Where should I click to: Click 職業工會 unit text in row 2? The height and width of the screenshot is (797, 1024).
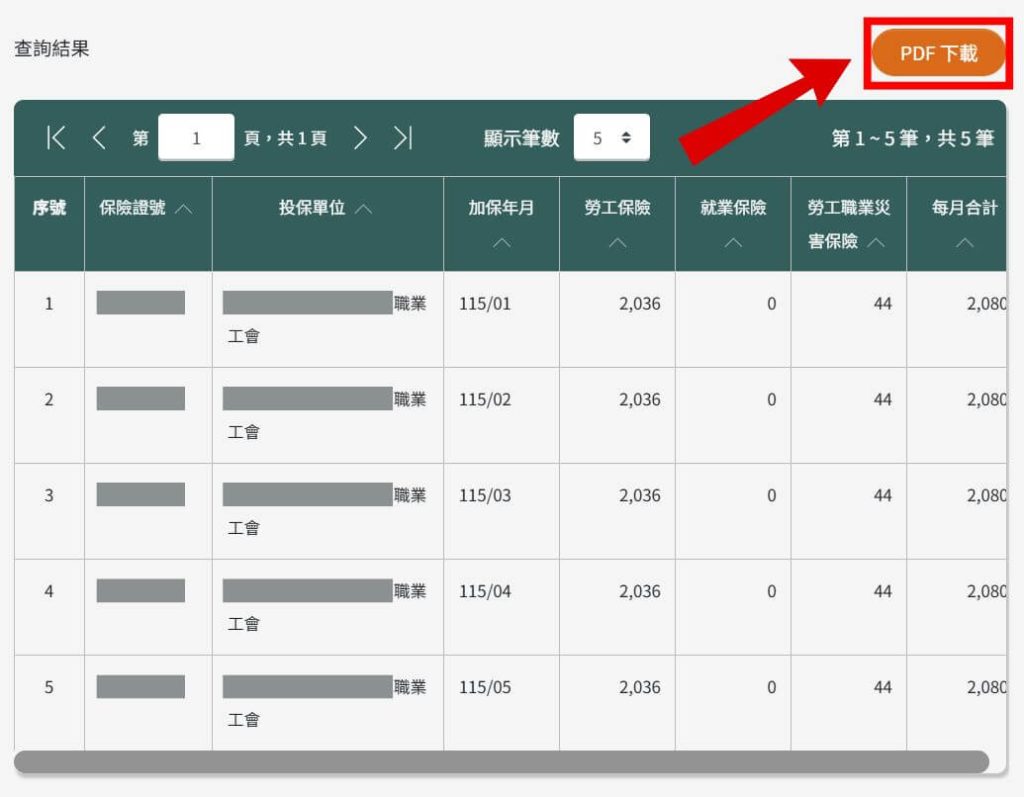click(x=327, y=415)
